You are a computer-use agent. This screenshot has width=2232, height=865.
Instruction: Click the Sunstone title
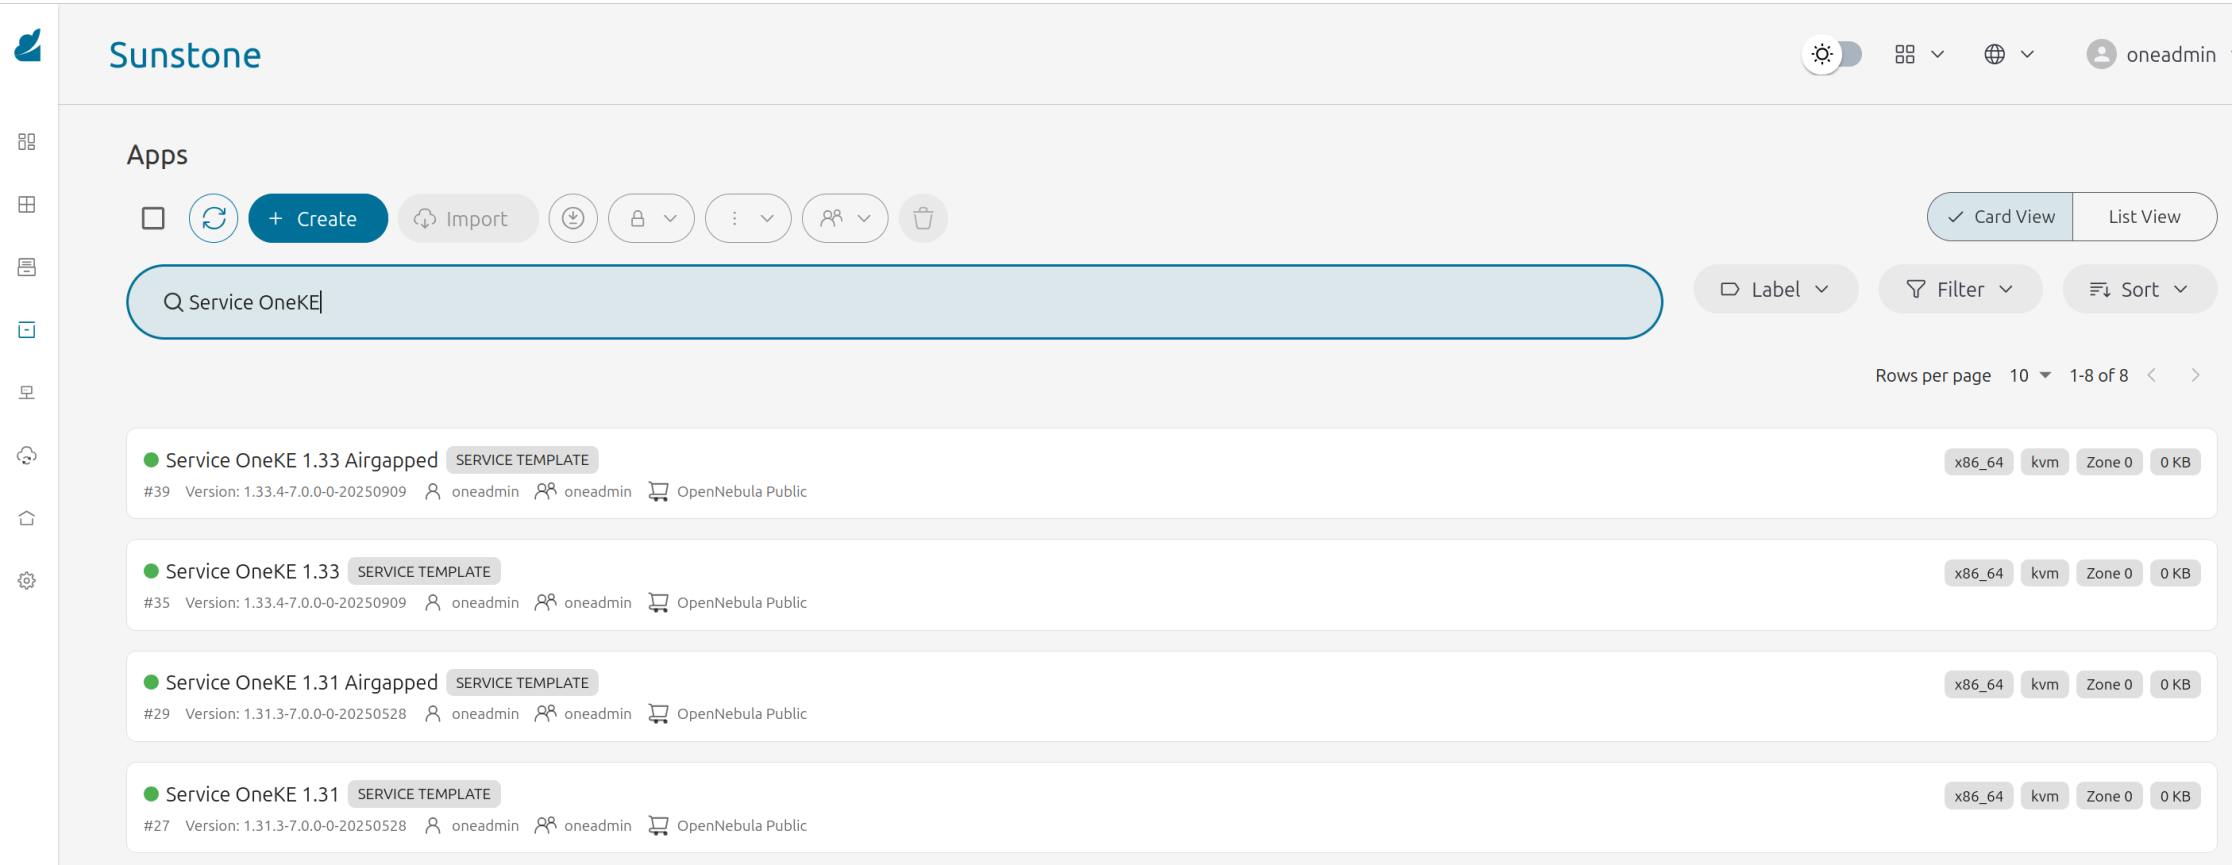(185, 54)
